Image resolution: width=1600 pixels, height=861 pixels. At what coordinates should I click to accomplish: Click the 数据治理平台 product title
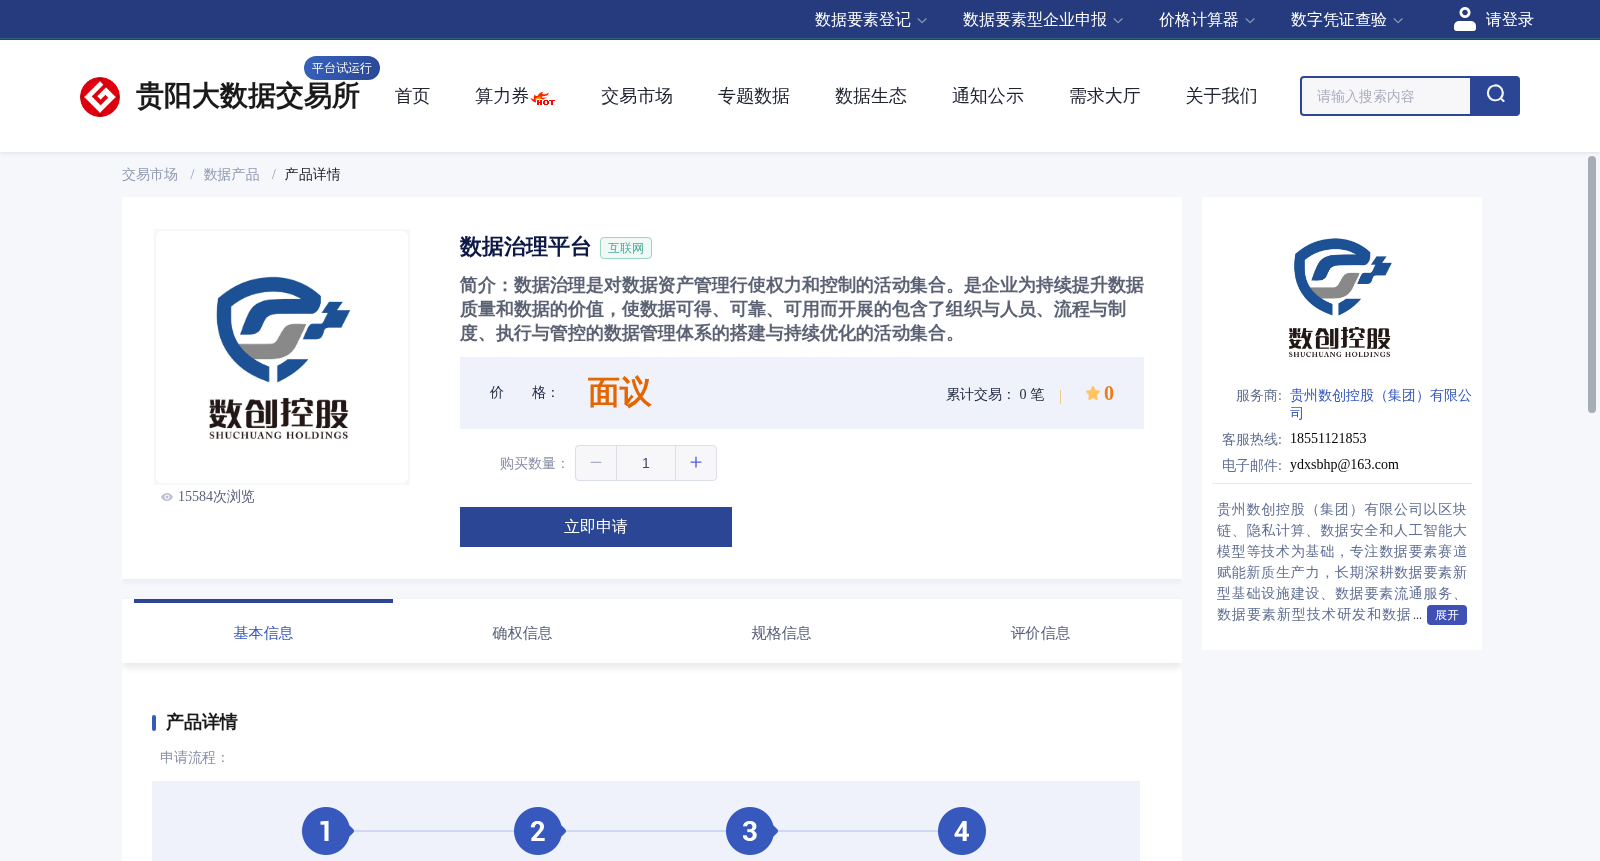tap(525, 247)
